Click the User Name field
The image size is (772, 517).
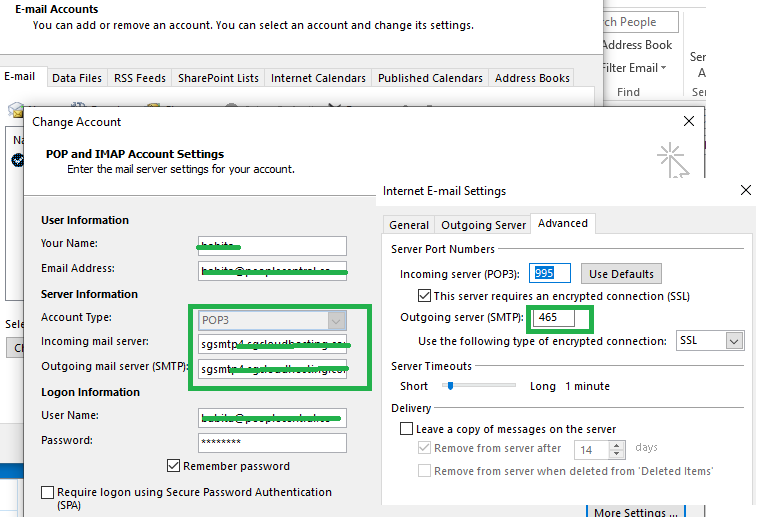(272, 418)
